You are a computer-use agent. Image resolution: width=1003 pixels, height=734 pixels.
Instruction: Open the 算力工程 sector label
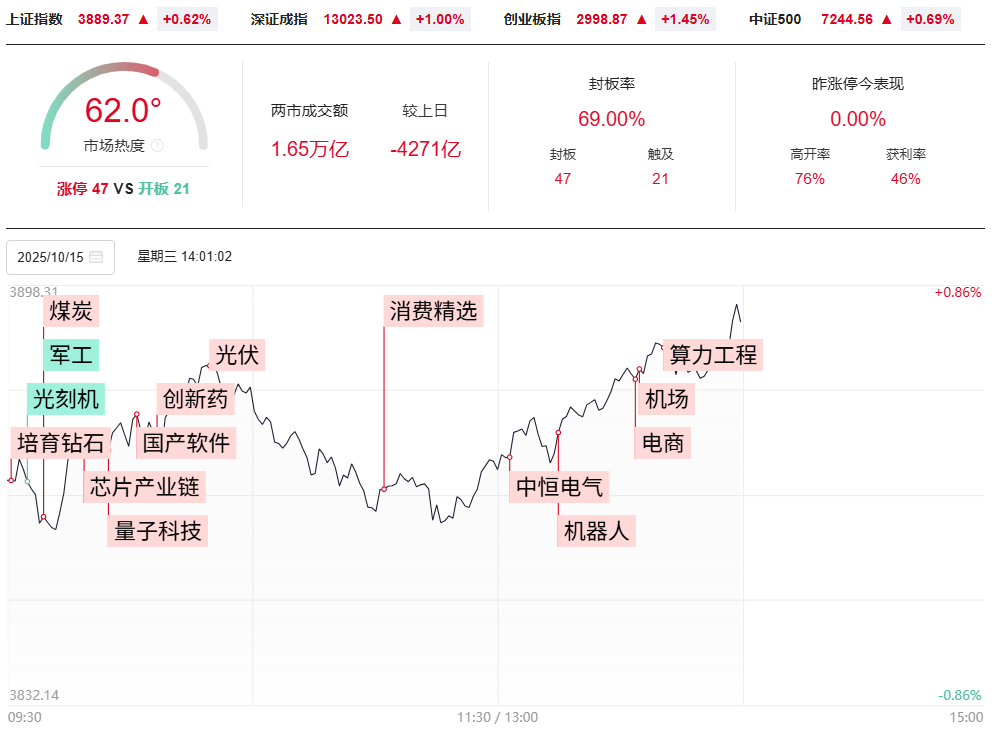click(x=713, y=355)
